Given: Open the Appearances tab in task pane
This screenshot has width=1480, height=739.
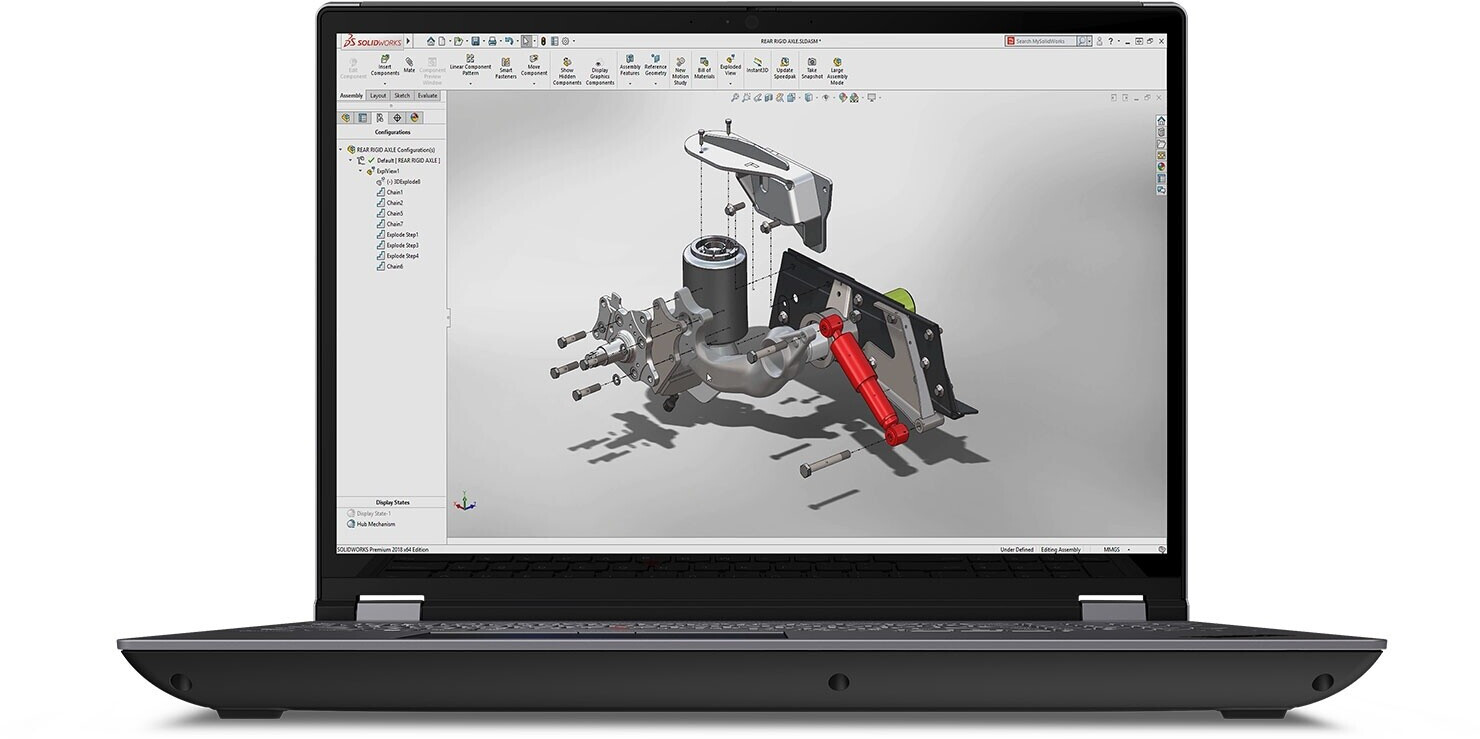Looking at the screenshot, I should point(1161,167).
